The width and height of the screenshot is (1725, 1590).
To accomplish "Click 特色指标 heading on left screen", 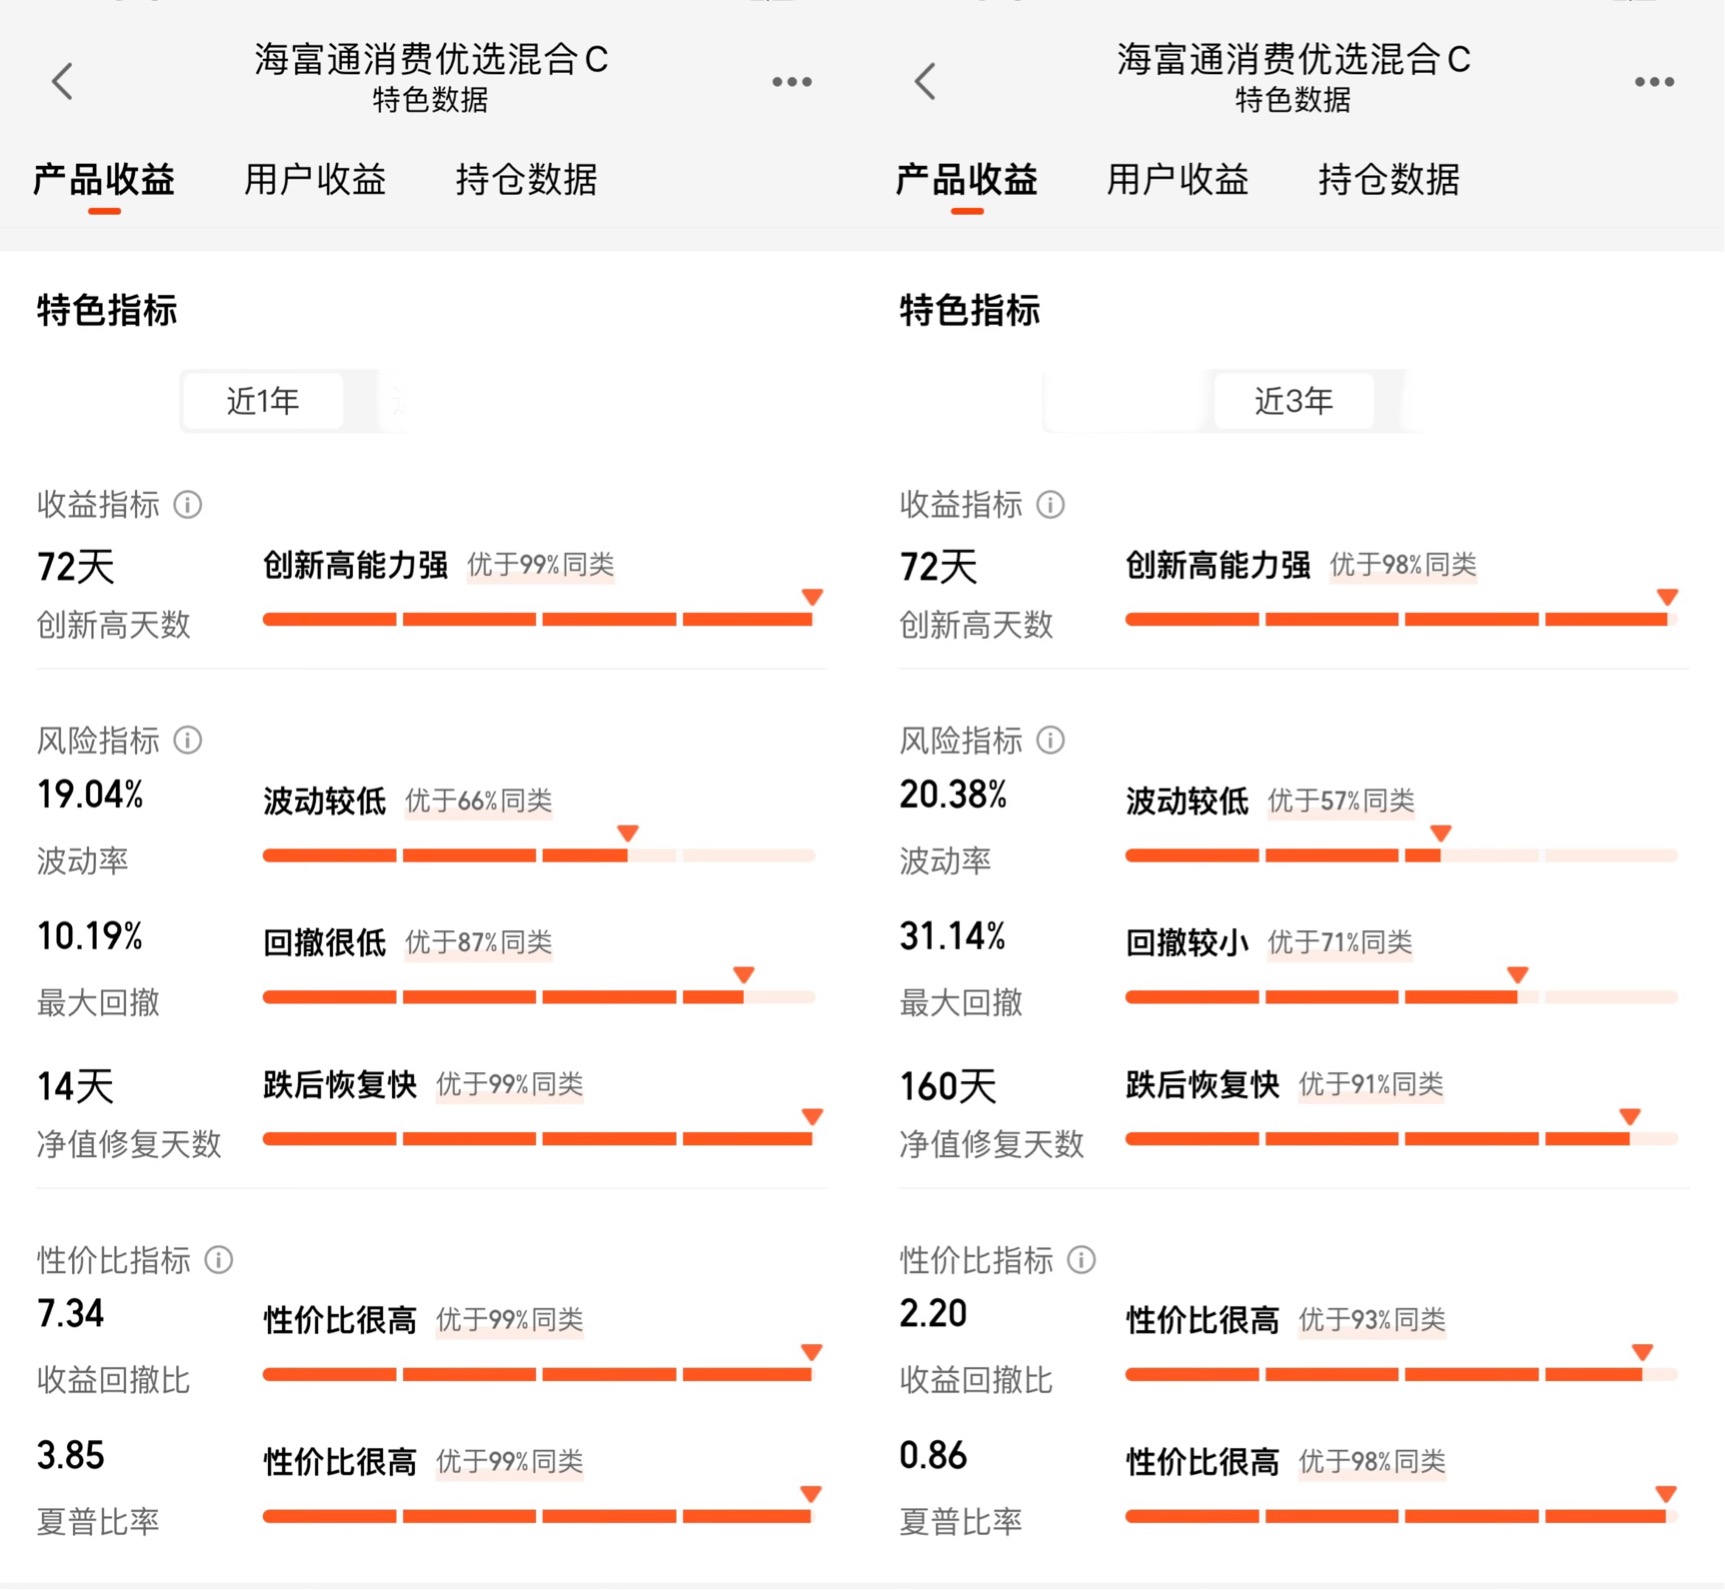I will (107, 310).
